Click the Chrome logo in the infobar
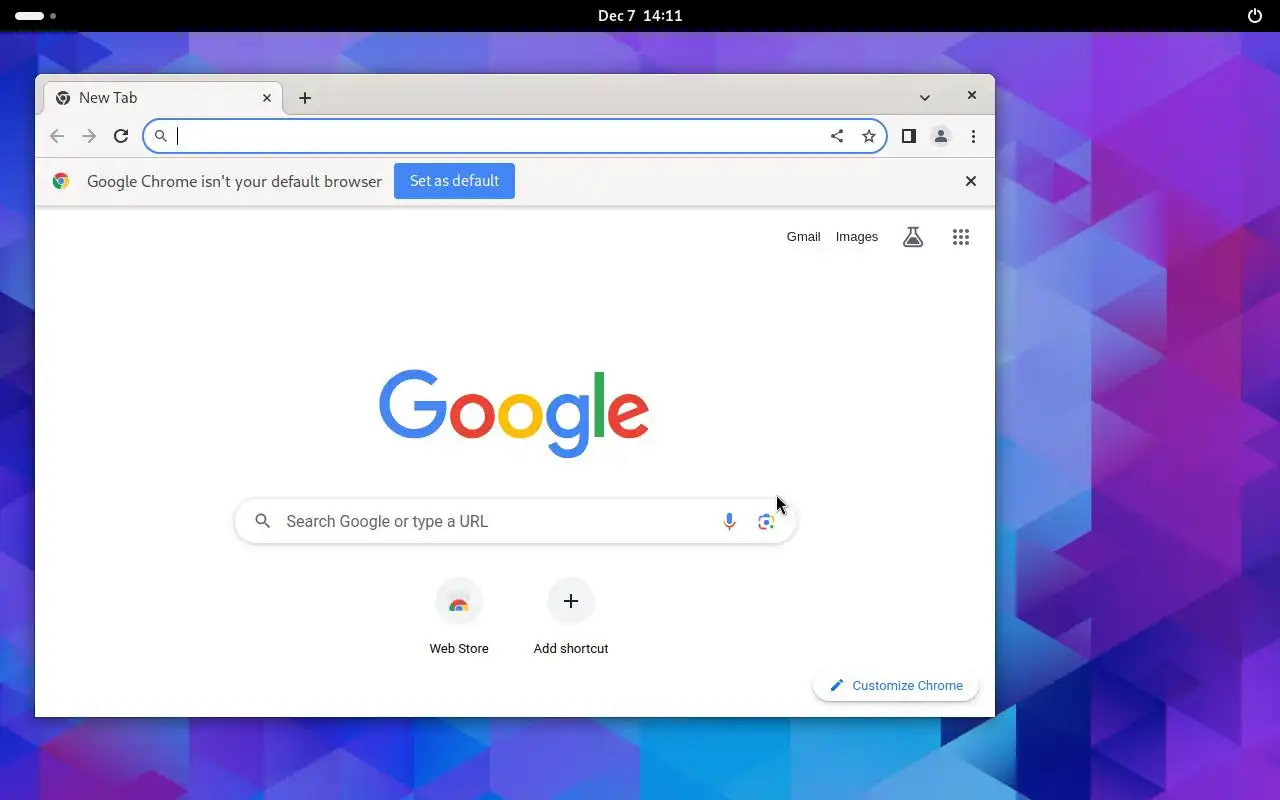This screenshot has width=1280, height=800. coord(61,181)
